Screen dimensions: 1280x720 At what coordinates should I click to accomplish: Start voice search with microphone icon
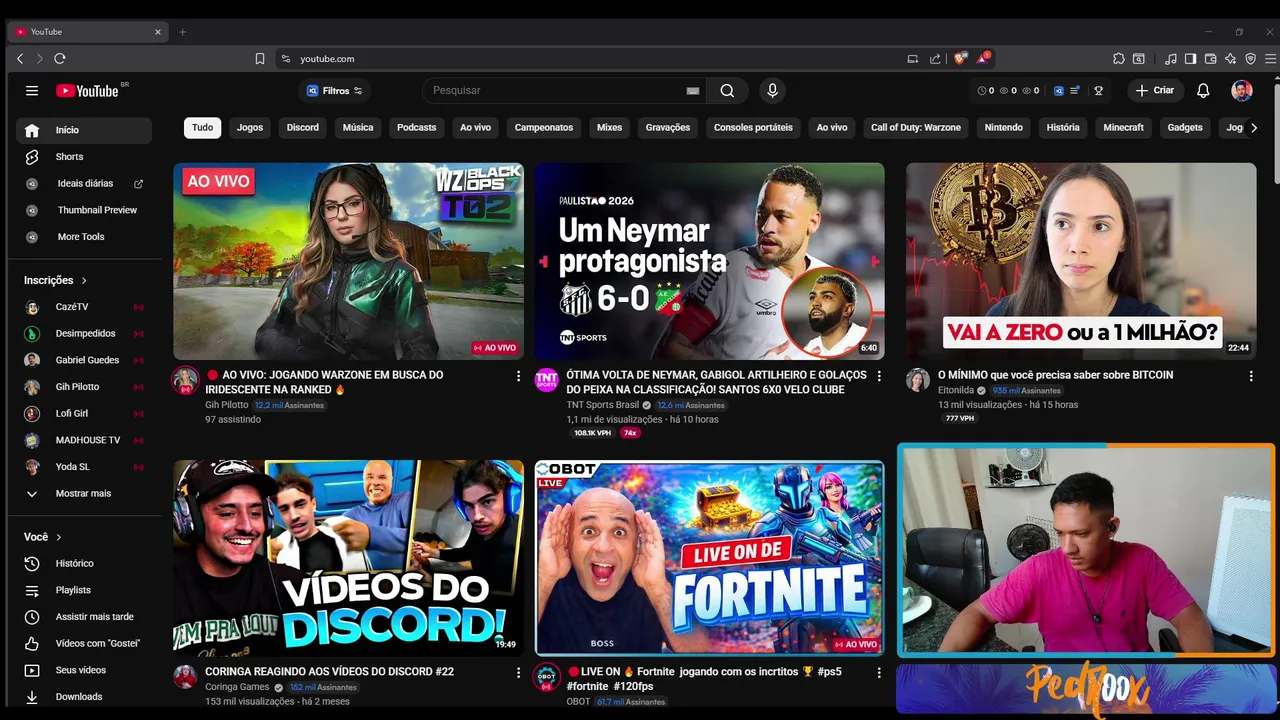click(x=772, y=91)
